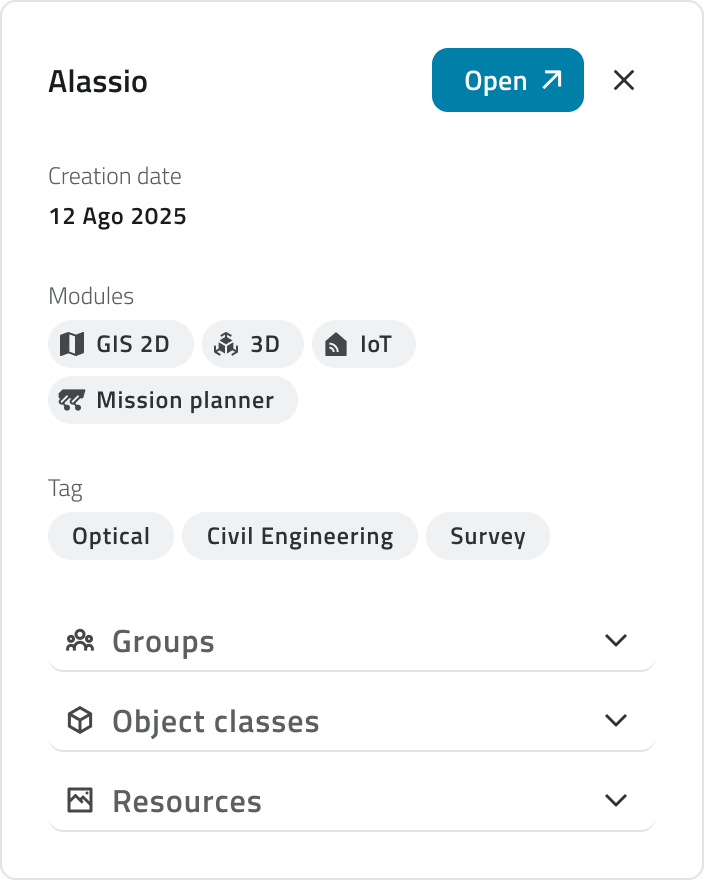Screen dimensions: 704x880
Task: Click the Resources image icon
Action: (x=80, y=801)
